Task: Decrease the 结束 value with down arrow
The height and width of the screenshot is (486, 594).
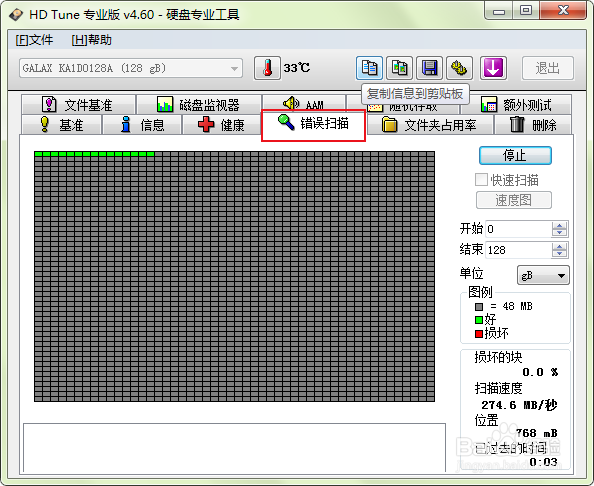Action: point(559,254)
